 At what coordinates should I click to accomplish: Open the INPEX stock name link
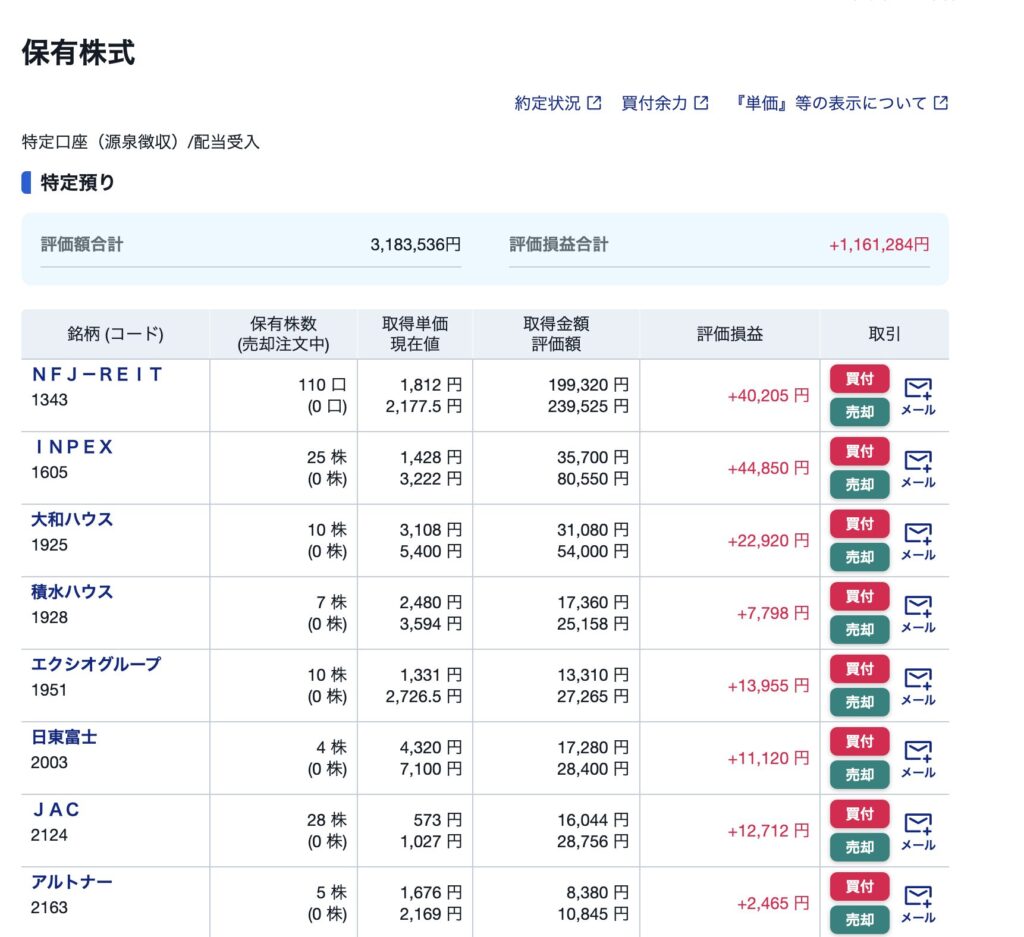click(x=74, y=447)
